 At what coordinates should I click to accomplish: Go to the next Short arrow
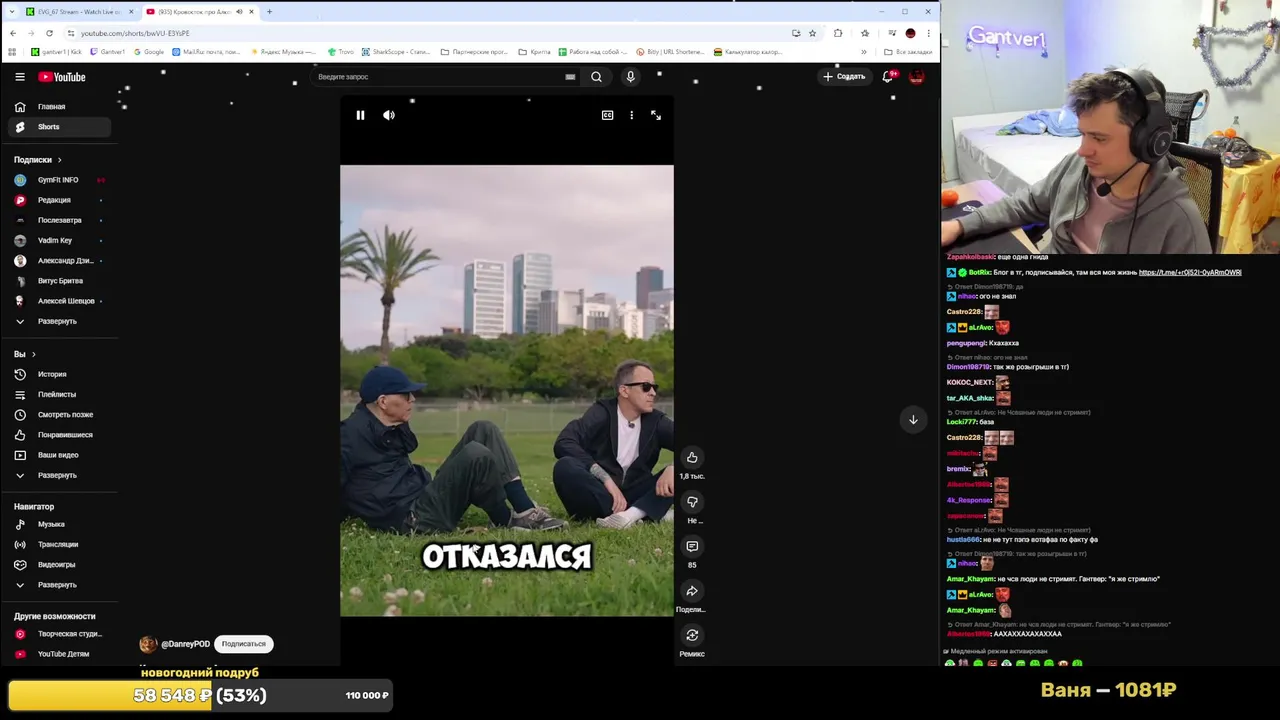tap(913, 420)
